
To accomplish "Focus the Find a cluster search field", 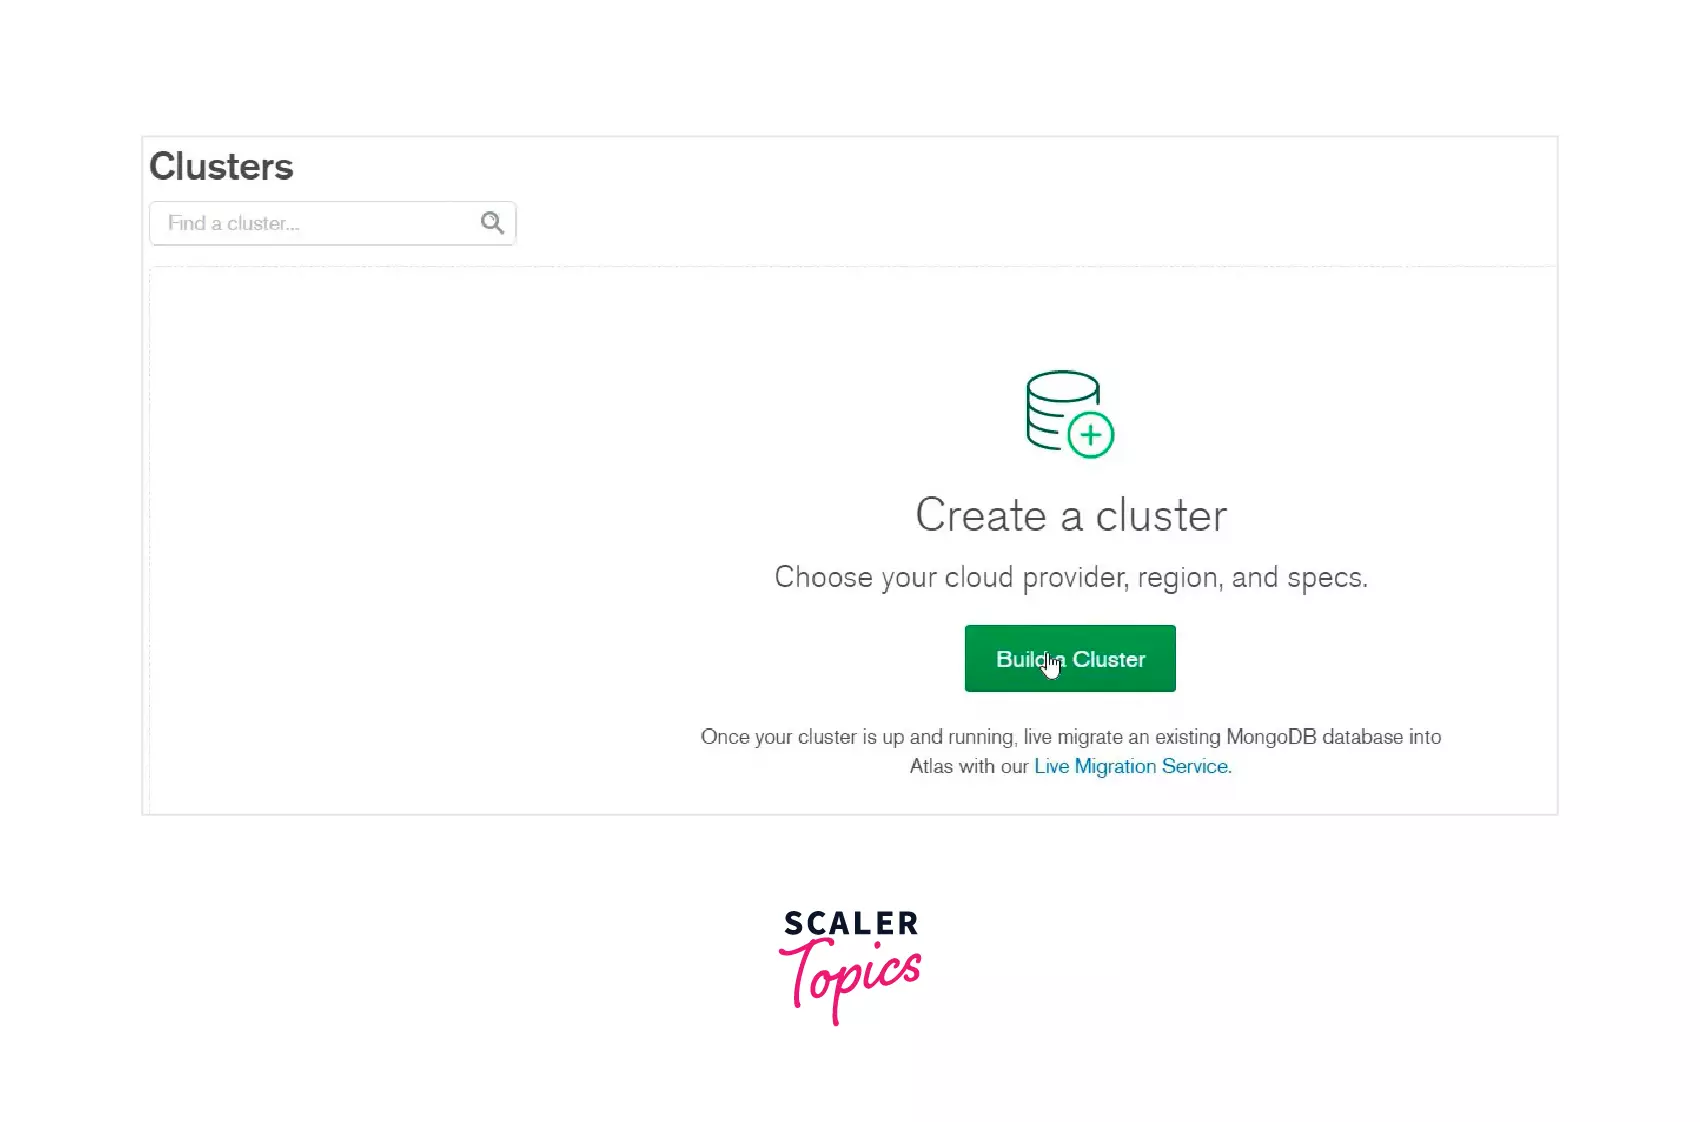I will pyautogui.click(x=333, y=223).
